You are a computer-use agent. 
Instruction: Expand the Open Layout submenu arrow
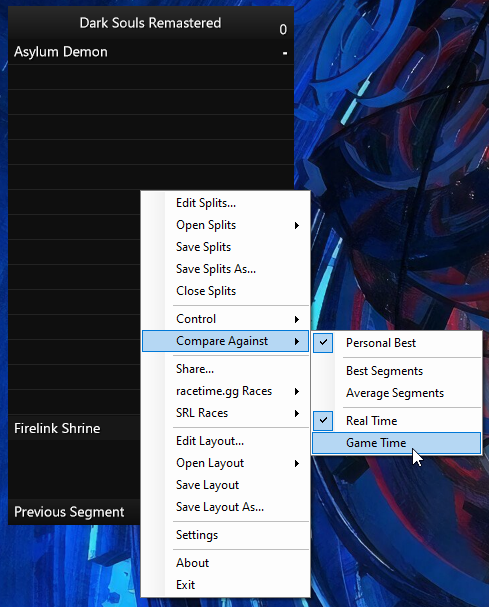pyautogui.click(x=297, y=463)
